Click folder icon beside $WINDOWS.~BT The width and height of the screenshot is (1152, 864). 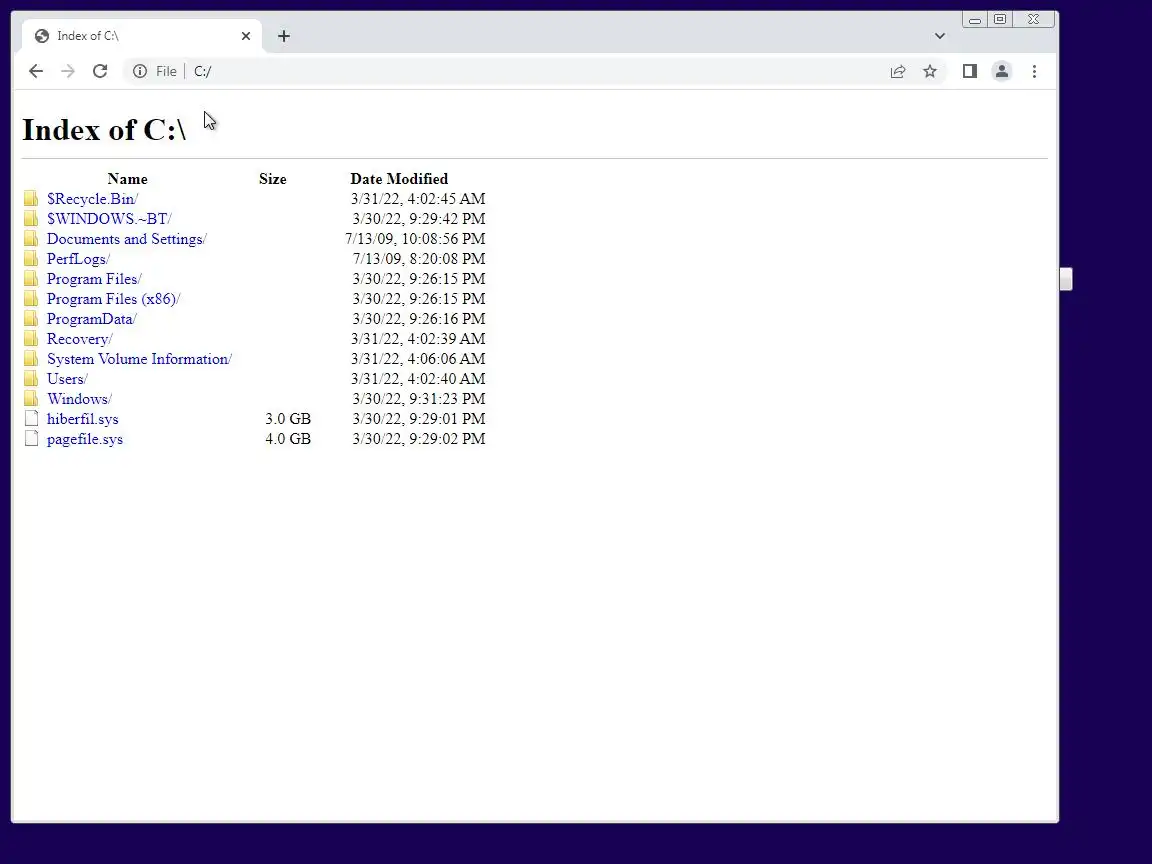point(31,218)
